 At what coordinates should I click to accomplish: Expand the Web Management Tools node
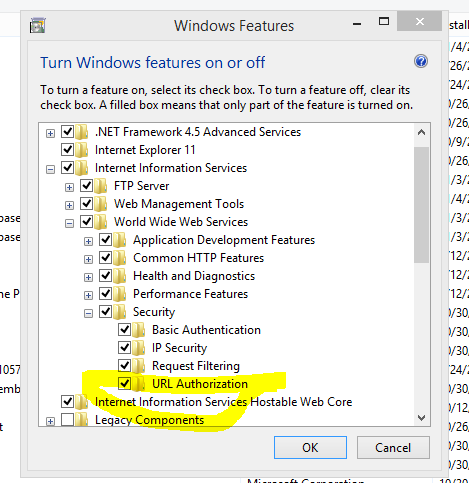[x=69, y=206]
